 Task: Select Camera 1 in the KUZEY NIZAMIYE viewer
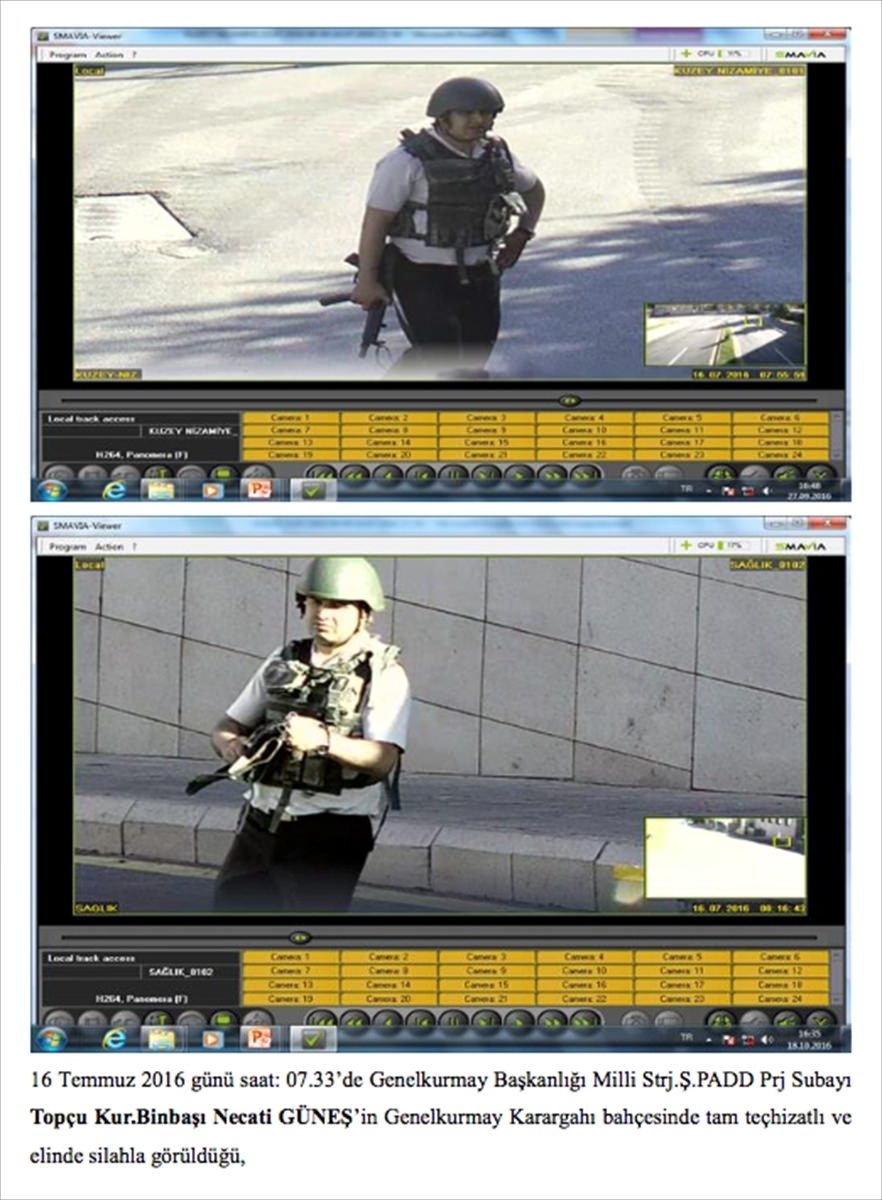click(x=290, y=418)
